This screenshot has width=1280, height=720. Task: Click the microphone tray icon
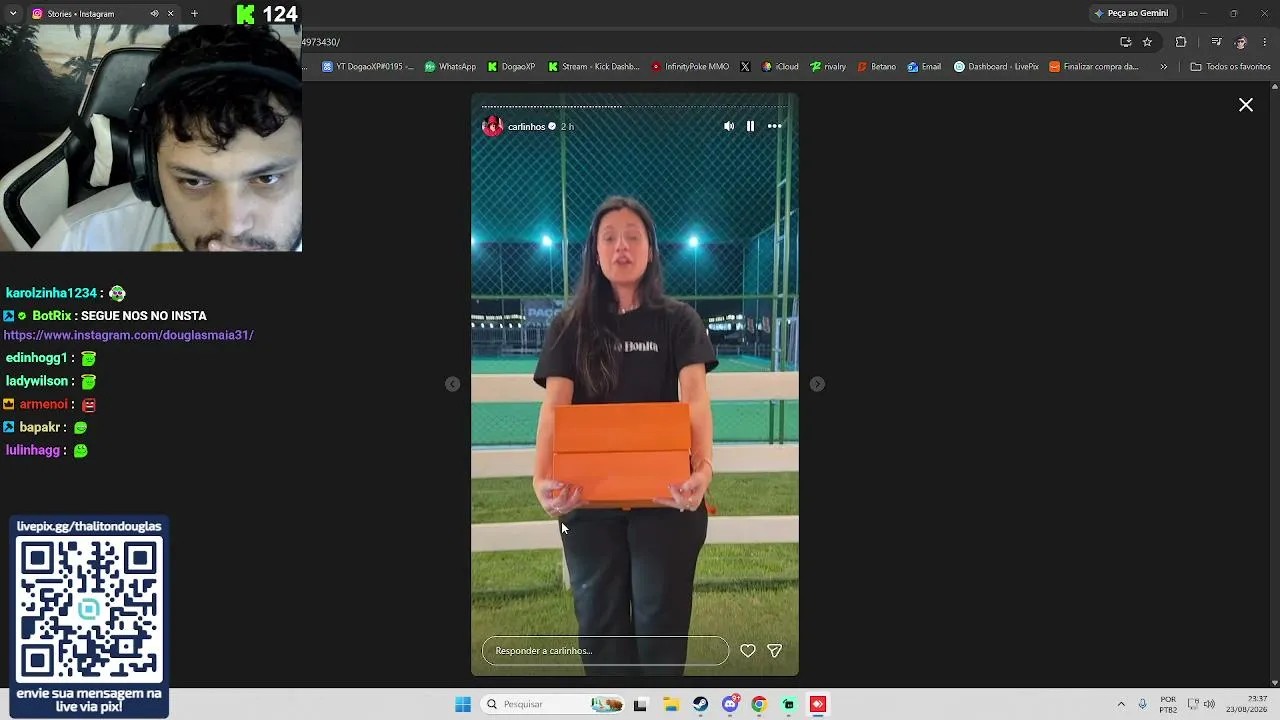pyautogui.click(x=1143, y=704)
